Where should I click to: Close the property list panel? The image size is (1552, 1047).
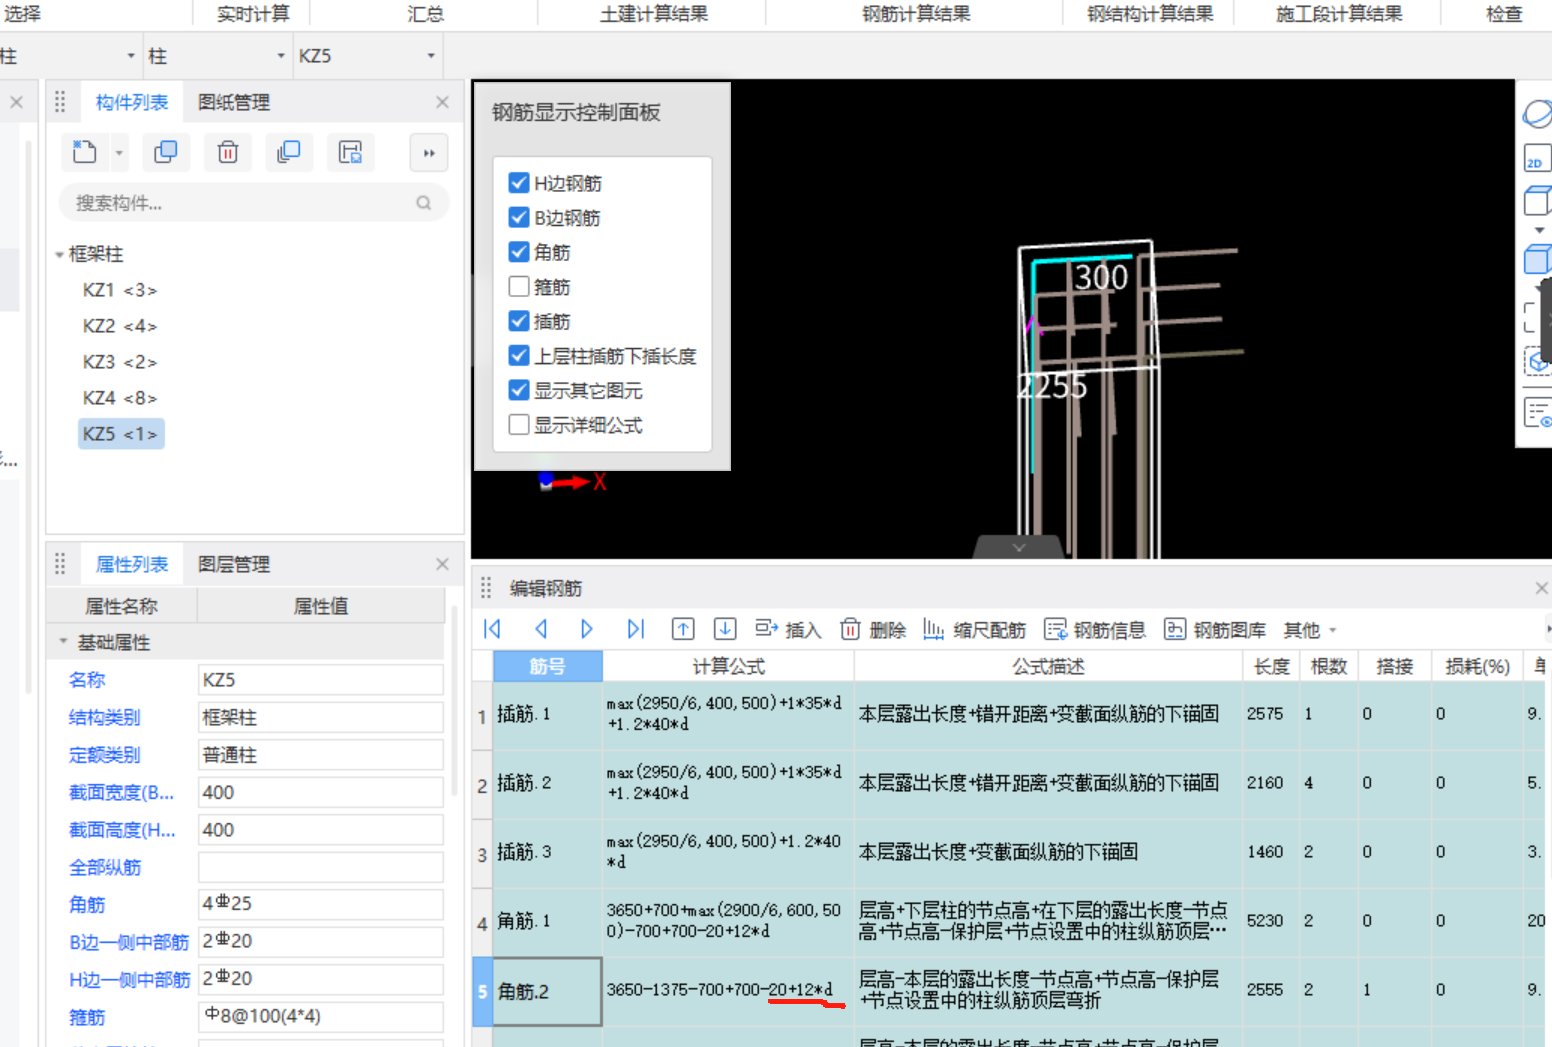pyautogui.click(x=443, y=564)
